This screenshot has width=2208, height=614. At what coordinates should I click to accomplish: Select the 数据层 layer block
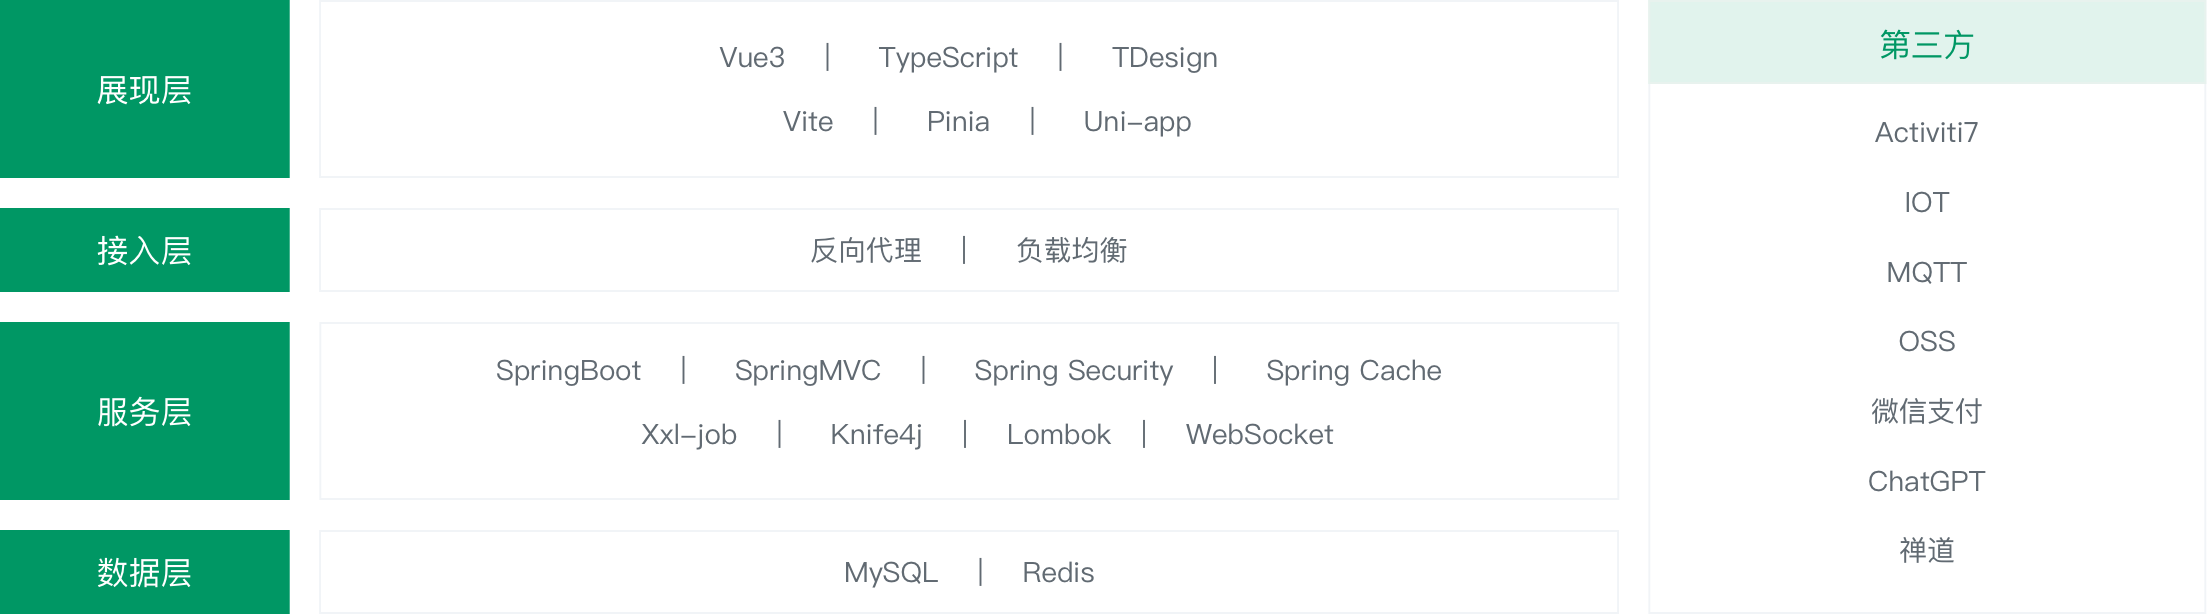coord(144,572)
